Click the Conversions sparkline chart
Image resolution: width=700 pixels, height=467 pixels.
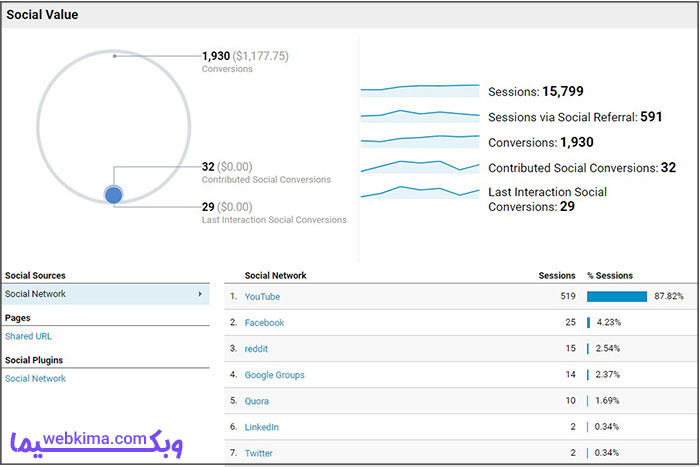420,142
